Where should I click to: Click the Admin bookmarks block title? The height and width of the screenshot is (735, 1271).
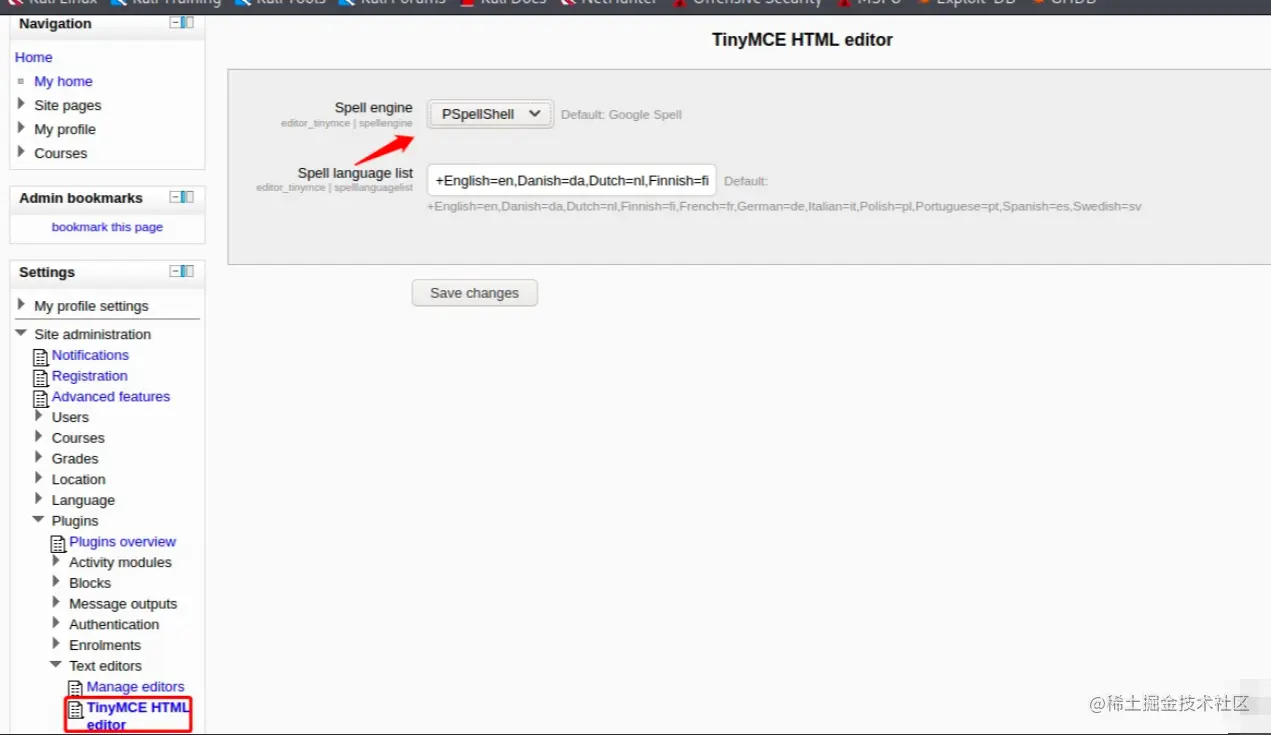point(81,198)
